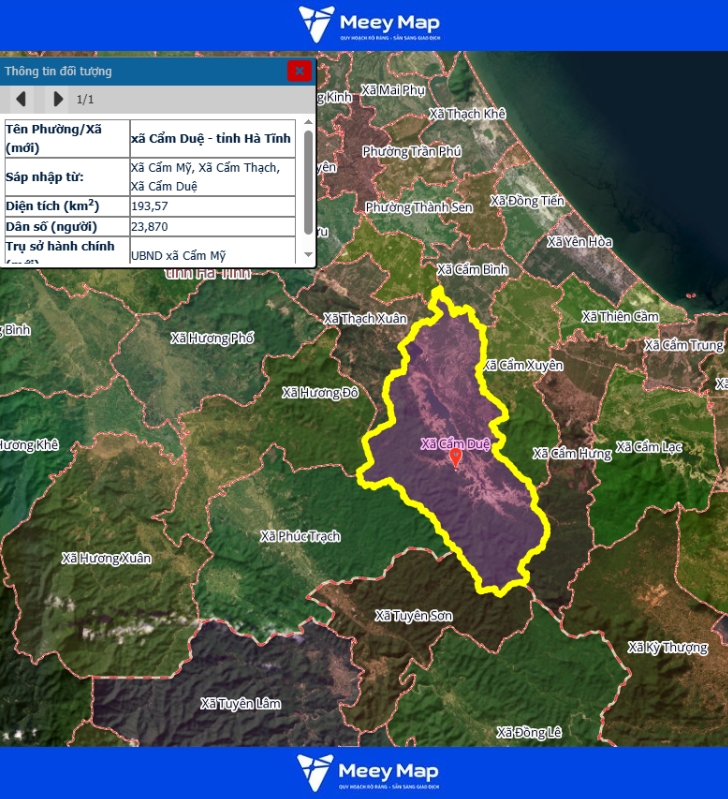
Task: Select Xã Kỳ Thượng region
Action: pos(667,648)
